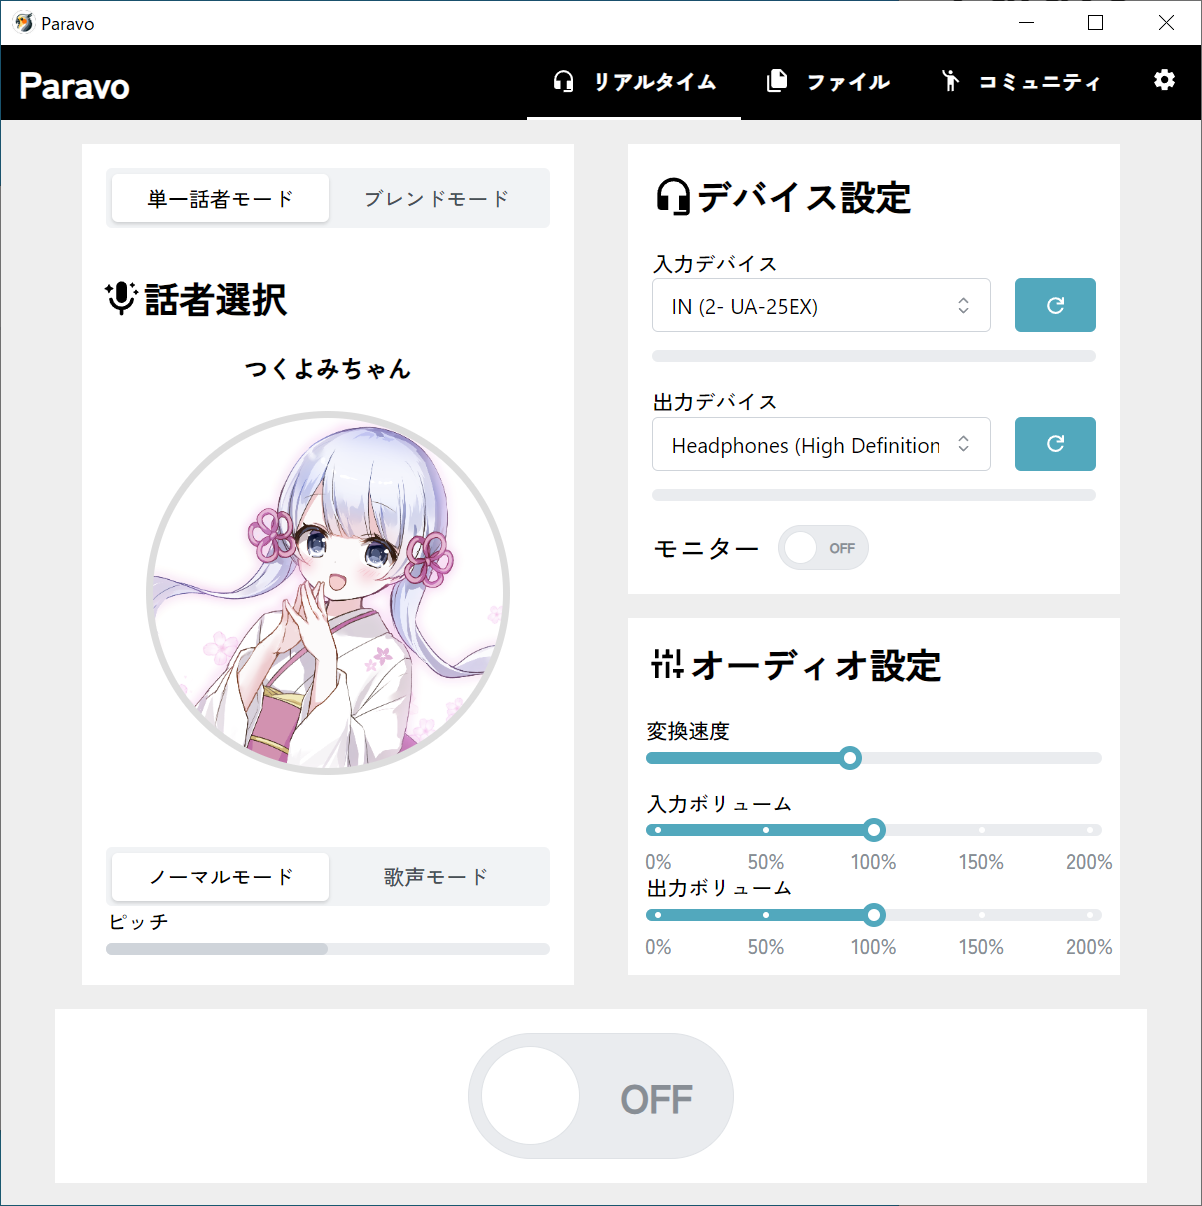
Task: Turn on the main conversion OFF switch
Action: [x=601, y=1096]
